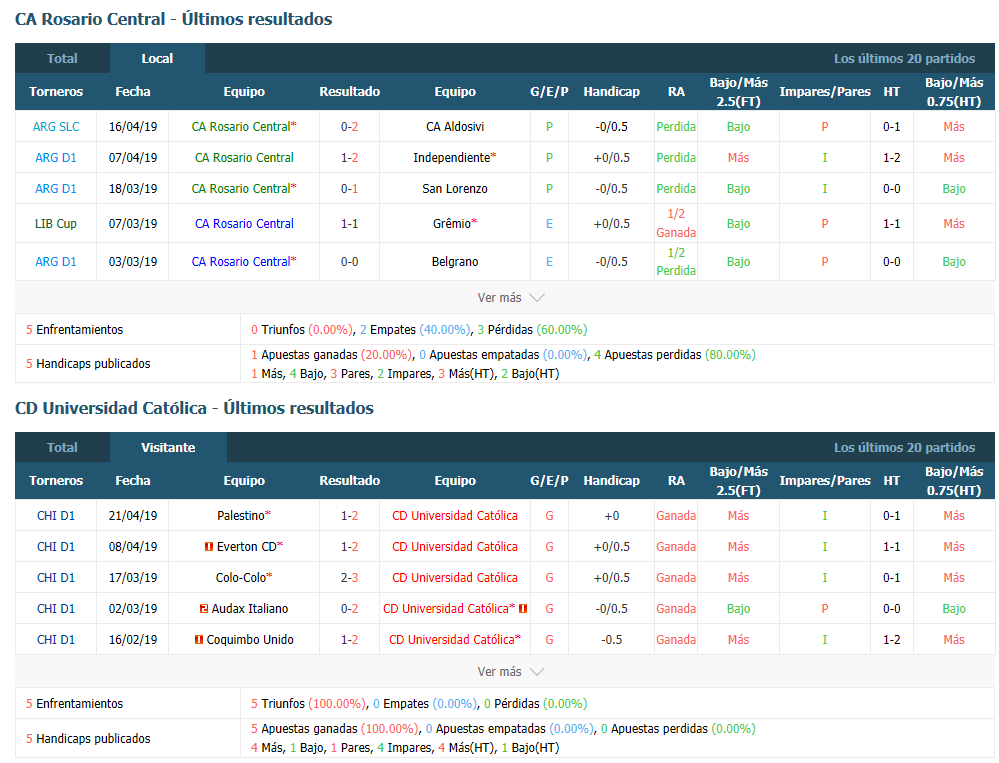Open the Audax Italiano team link
Viewport: 999px width, 763px height.
tap(250, 609)
